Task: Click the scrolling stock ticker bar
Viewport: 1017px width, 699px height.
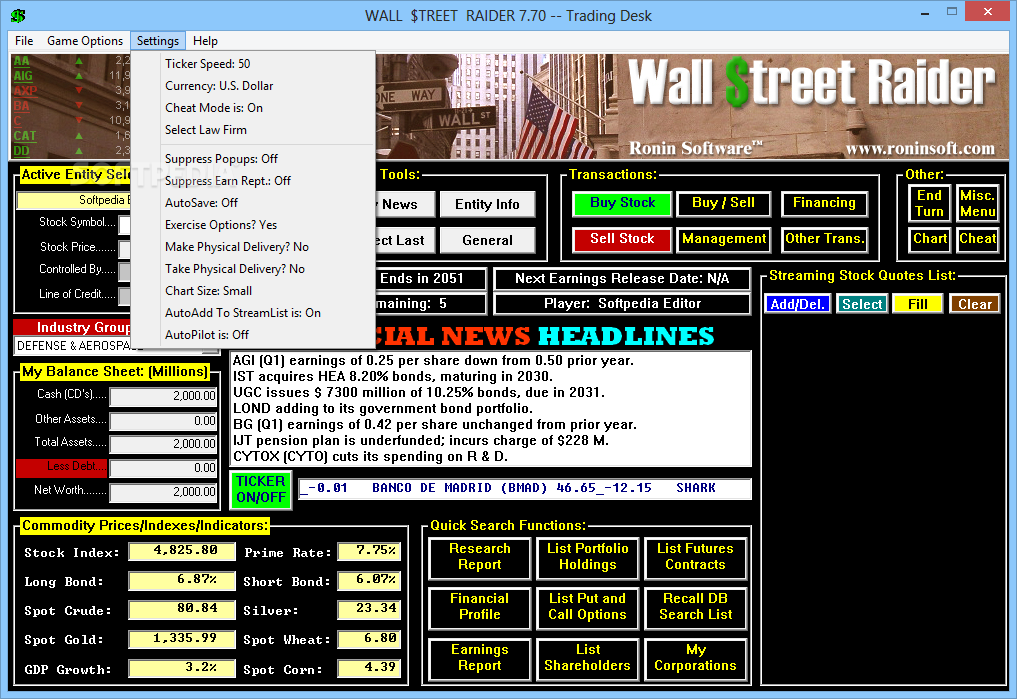Action: tap(524, 488)
